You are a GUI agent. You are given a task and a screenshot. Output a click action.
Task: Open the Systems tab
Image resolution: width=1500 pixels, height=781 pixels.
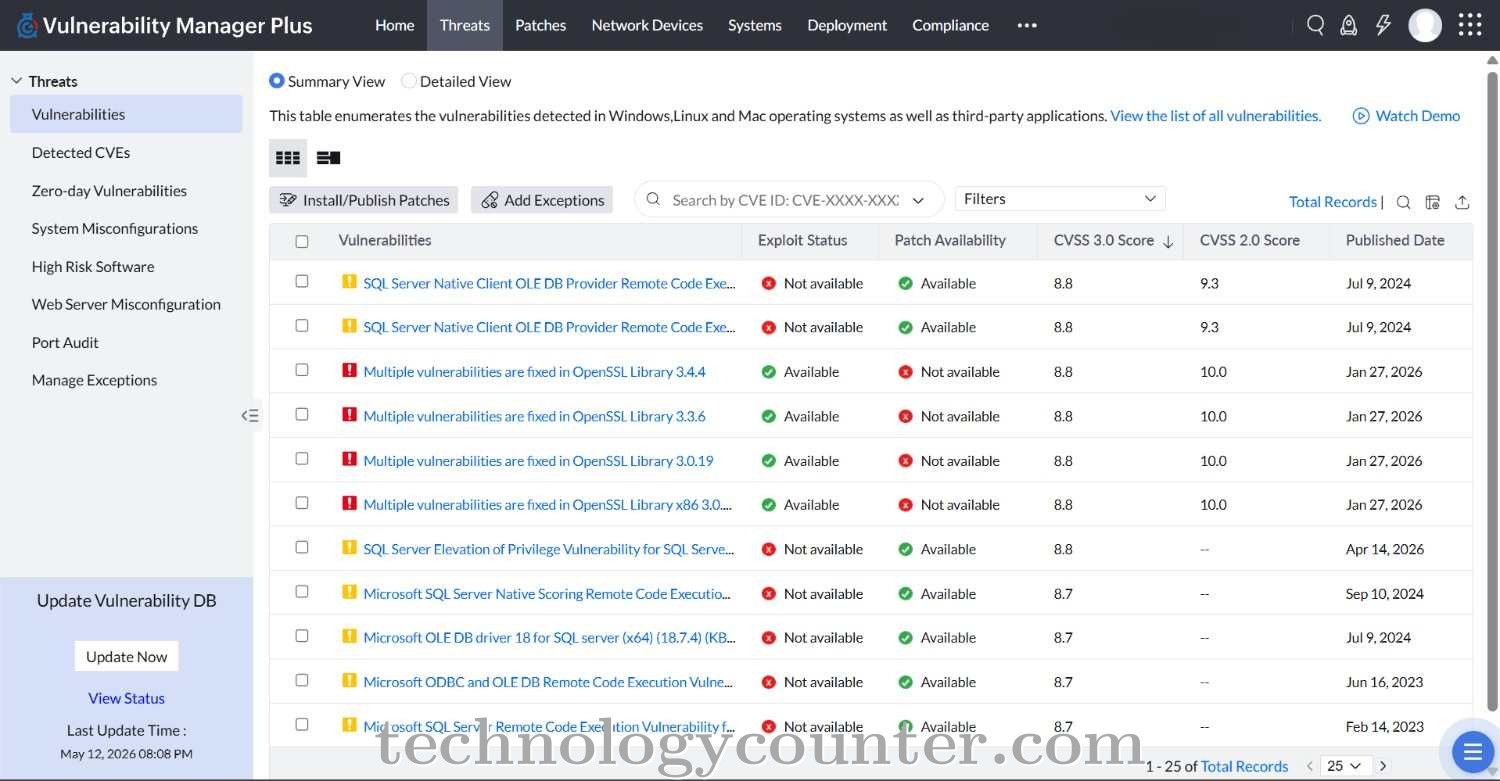(755, 25)
